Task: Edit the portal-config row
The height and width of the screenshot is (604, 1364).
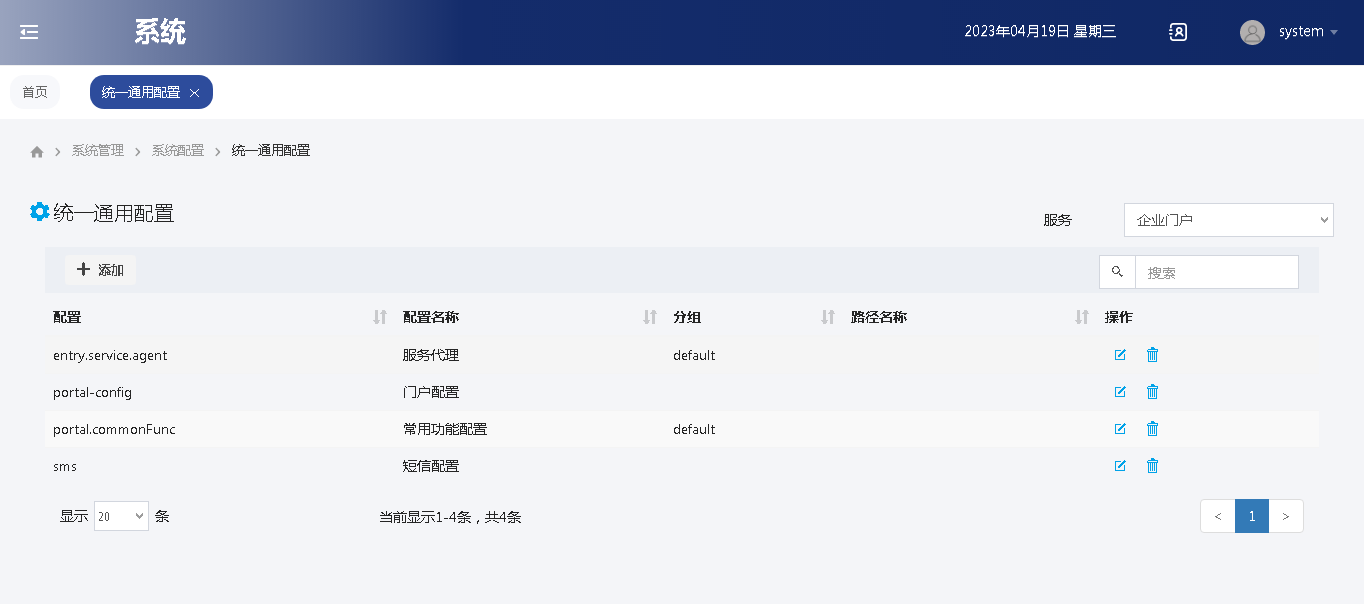Action: point(1120,392)
